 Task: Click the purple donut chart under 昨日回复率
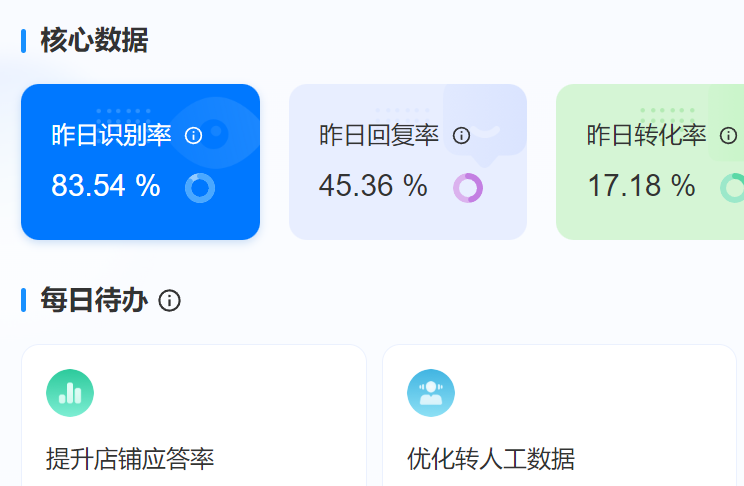467,187
